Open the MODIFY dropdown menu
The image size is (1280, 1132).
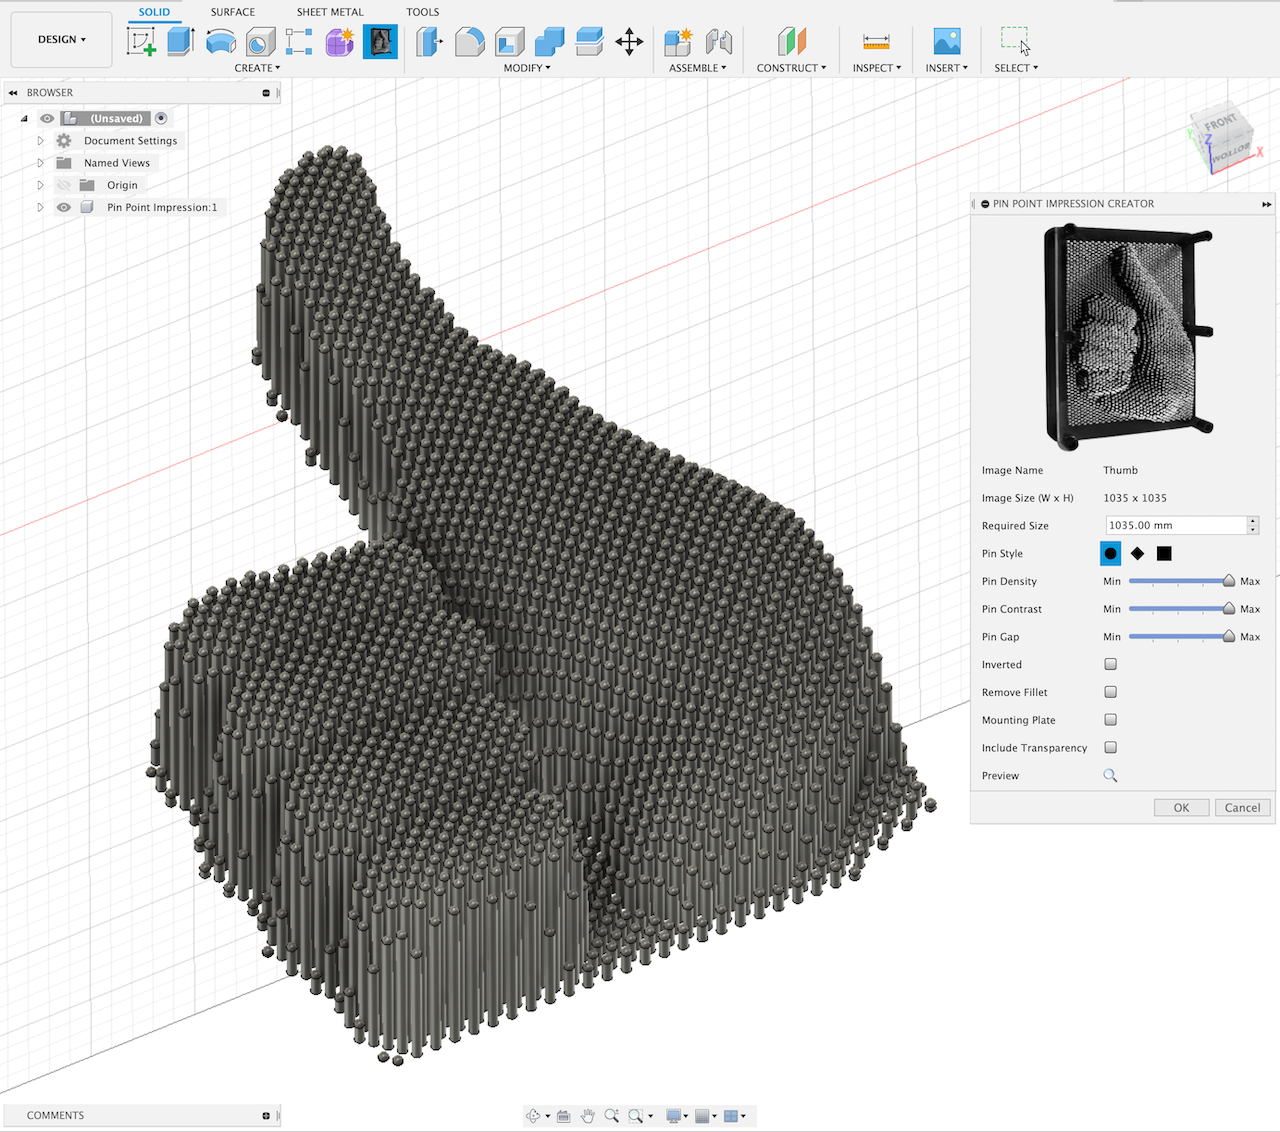click(x=527, y=68)
